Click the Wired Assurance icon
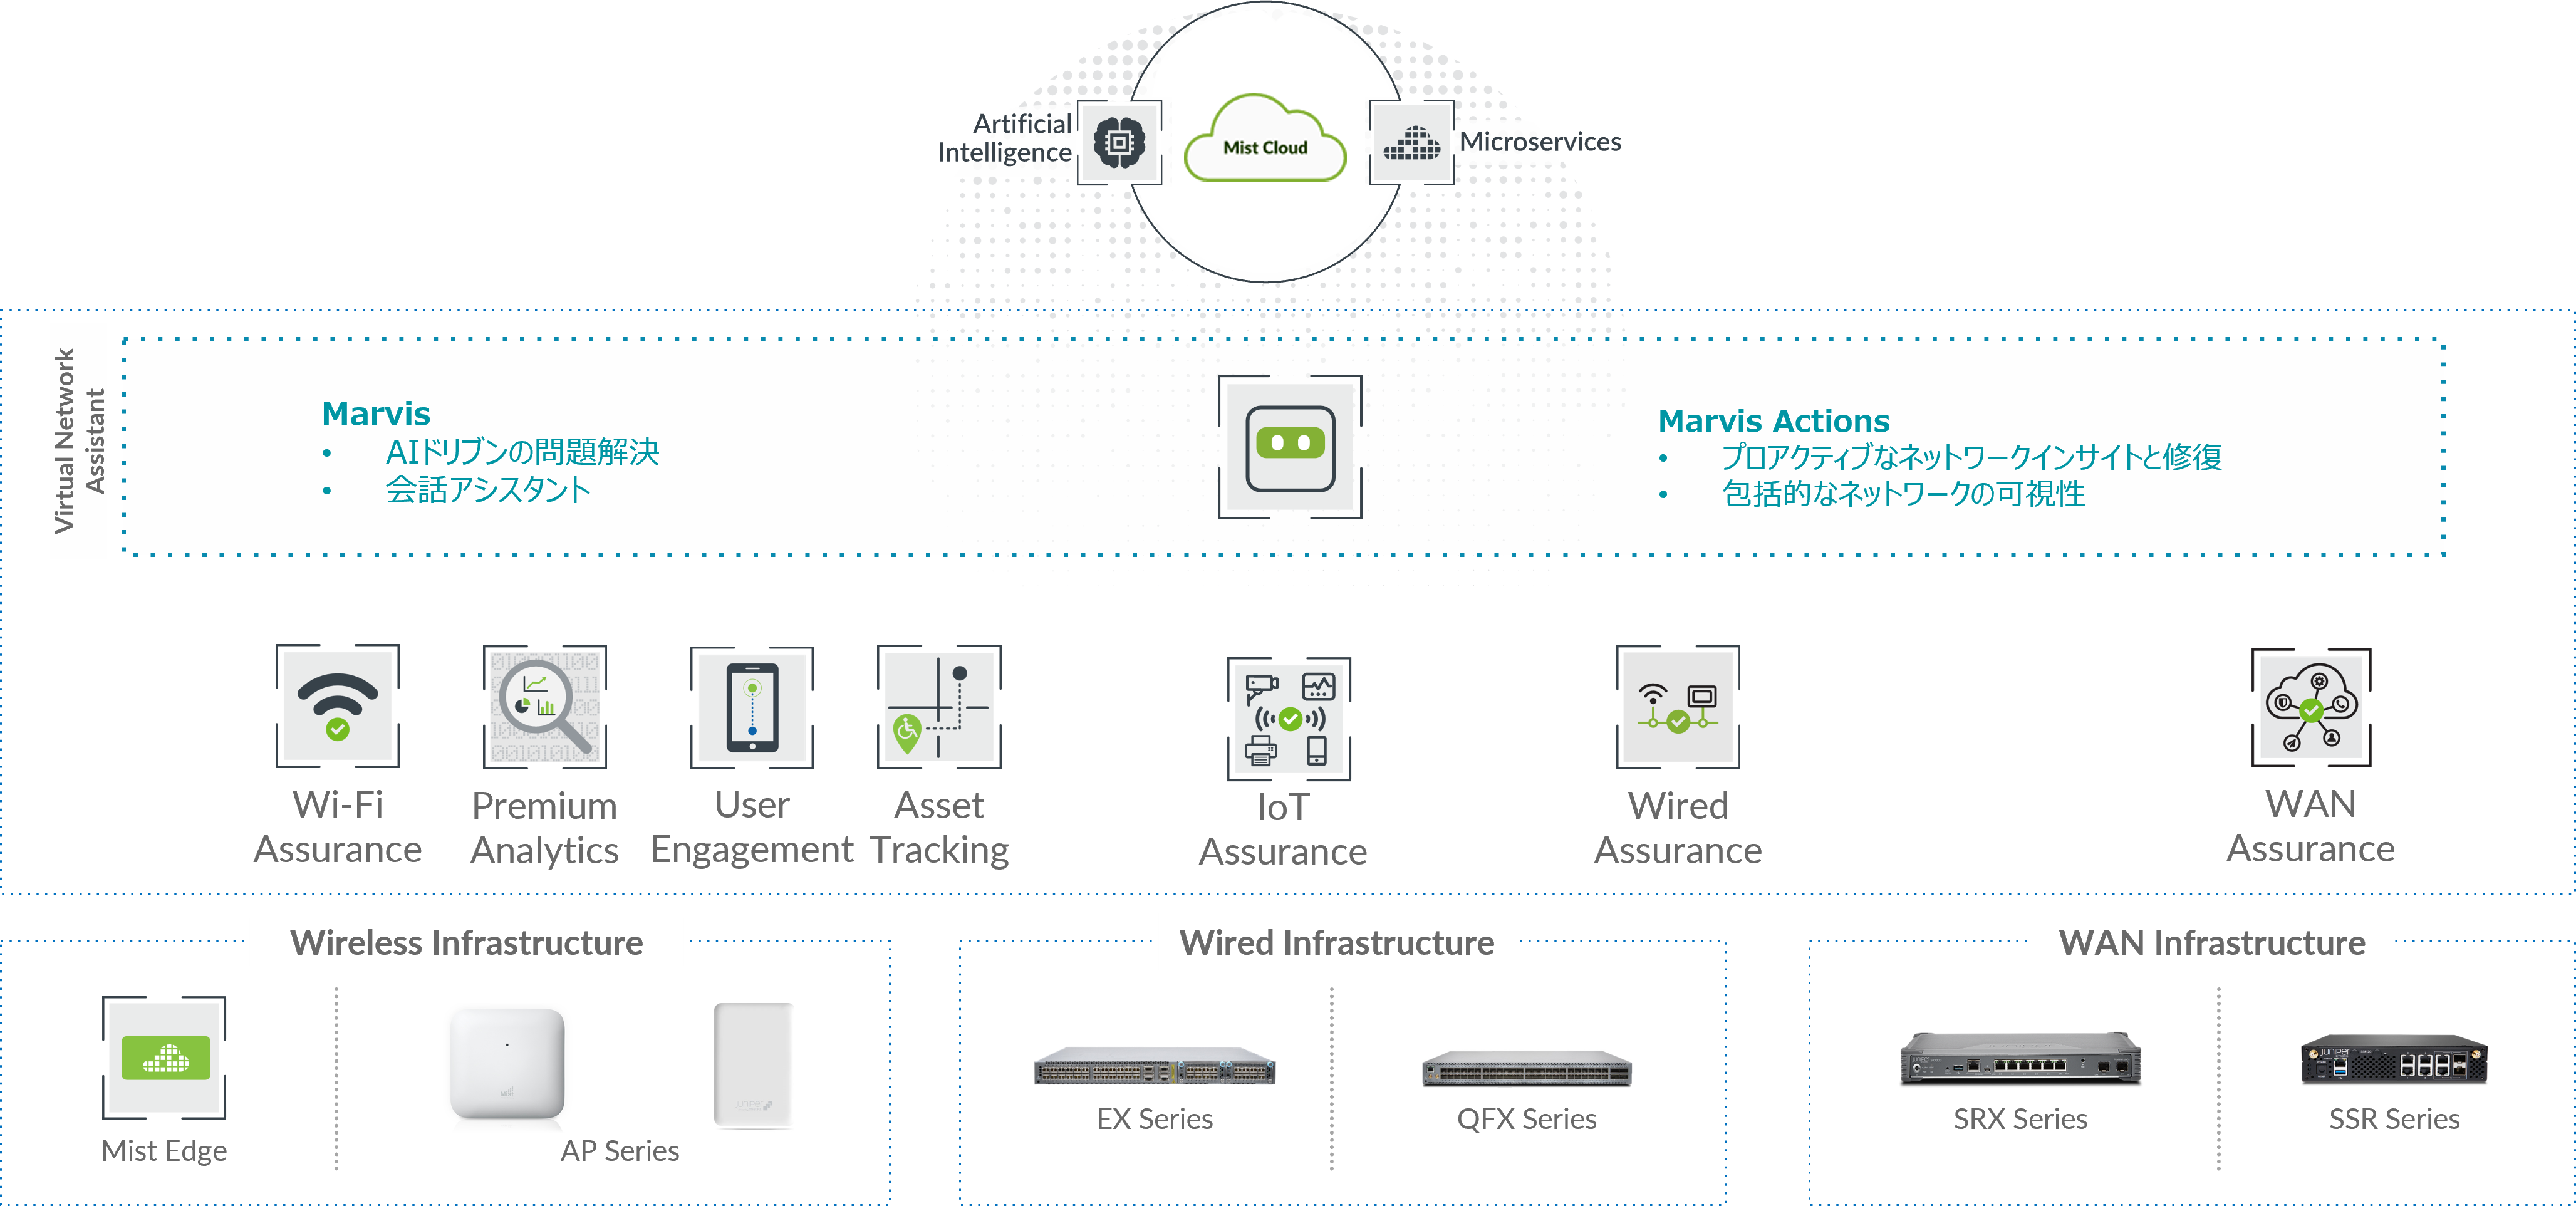 click(1678, 707)
